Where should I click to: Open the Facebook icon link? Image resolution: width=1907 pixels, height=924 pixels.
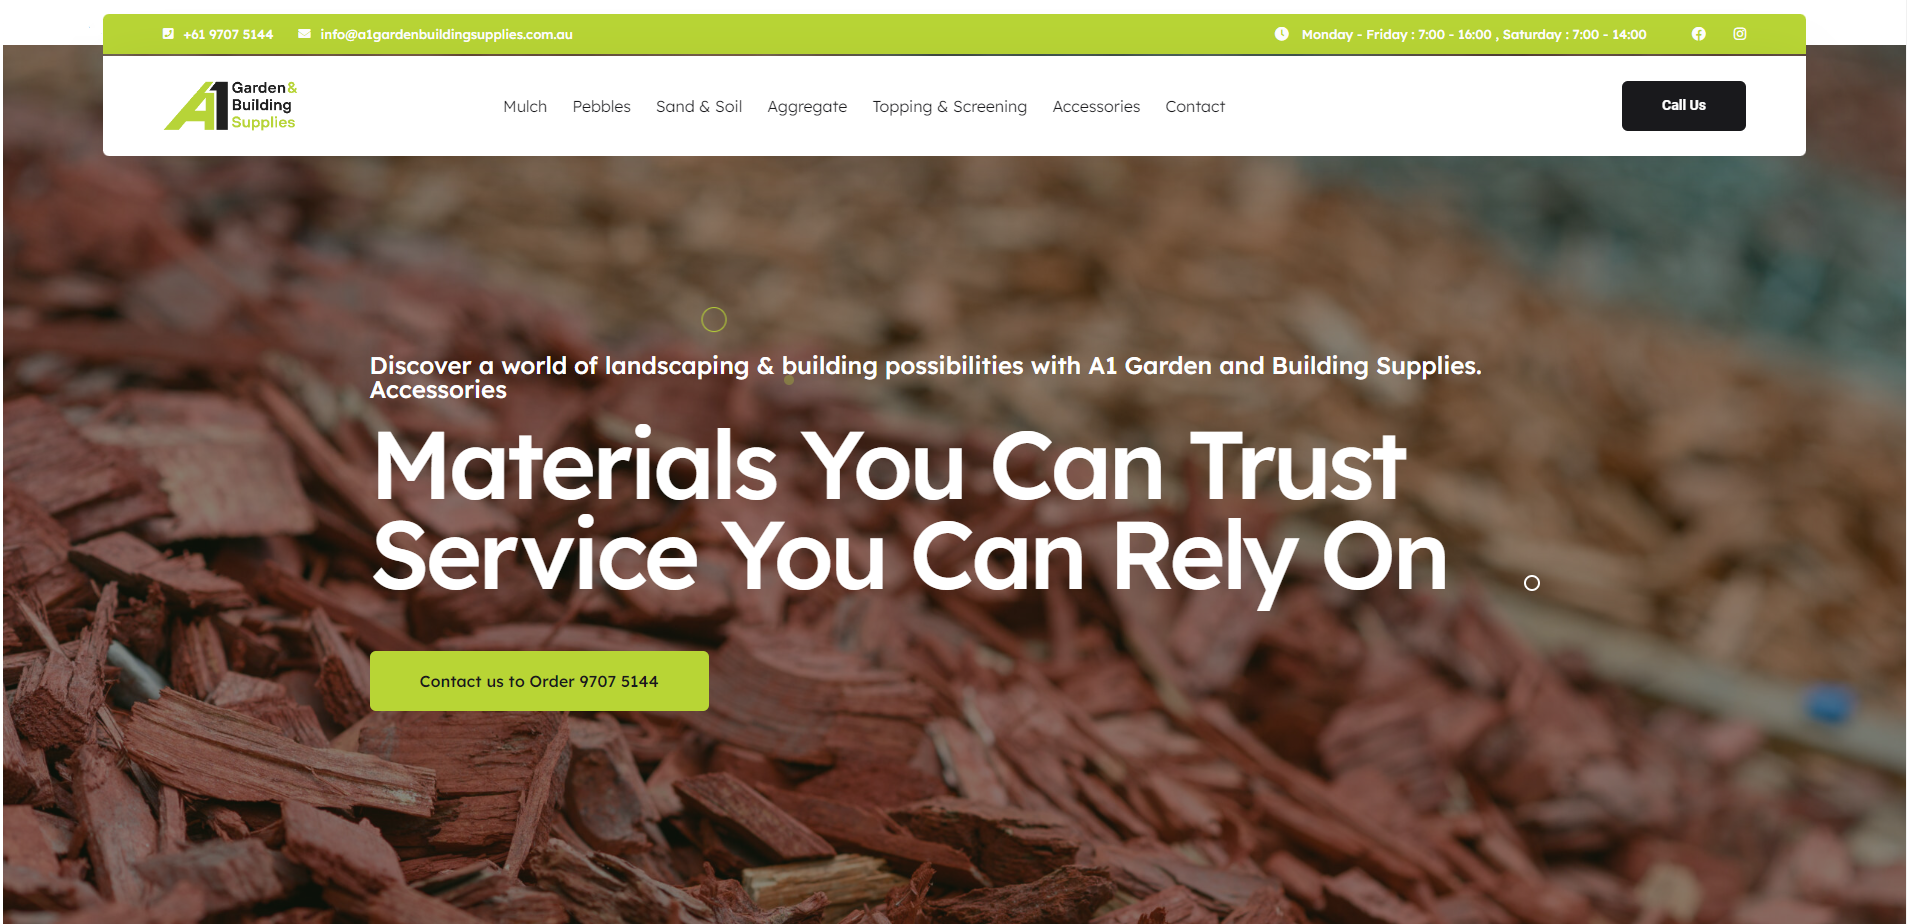pos(1698,34)
